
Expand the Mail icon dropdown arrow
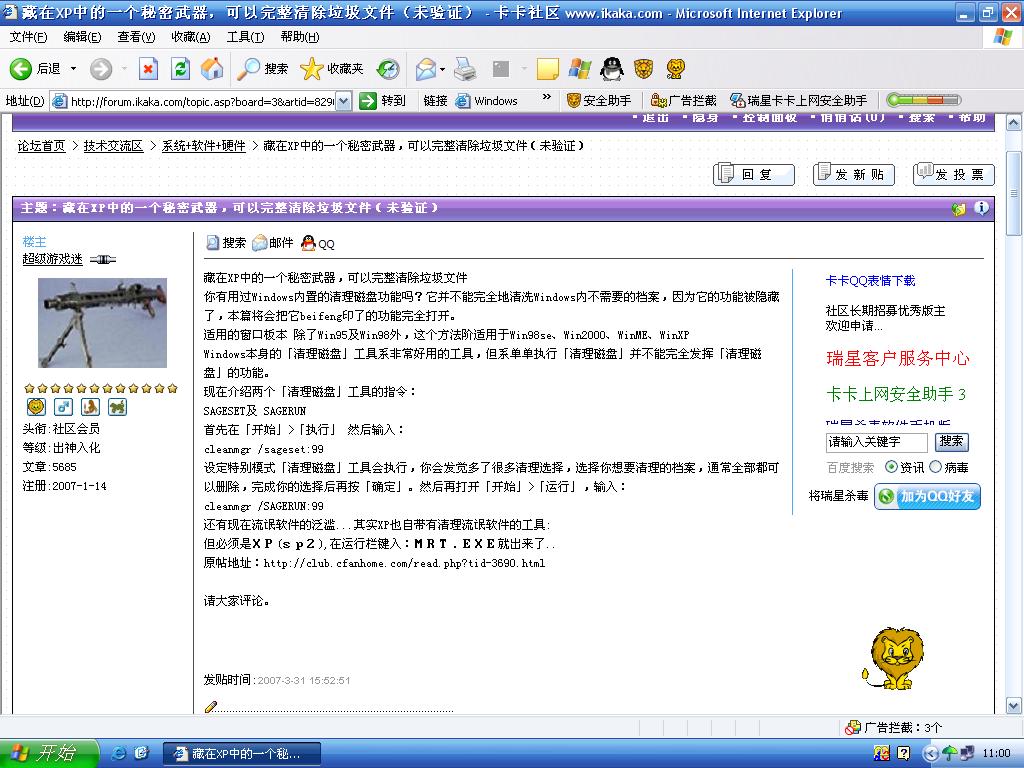point(441,68)
